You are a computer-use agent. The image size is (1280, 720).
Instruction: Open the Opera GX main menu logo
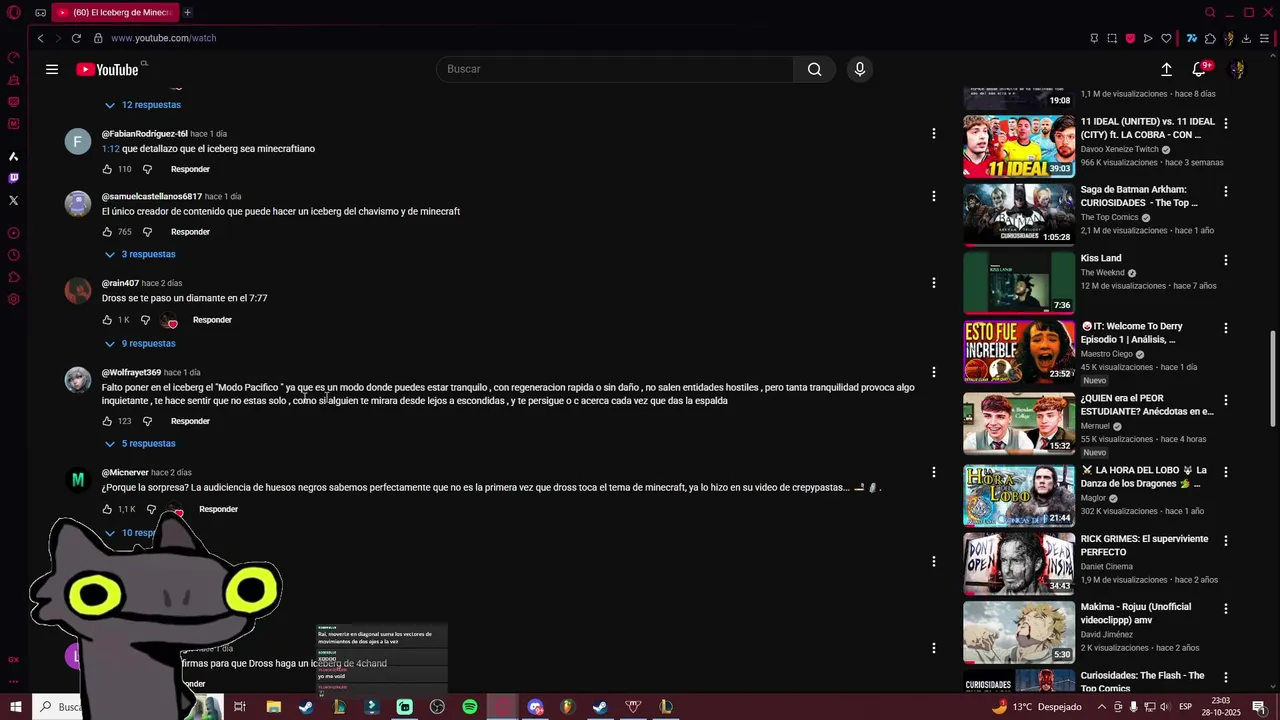click(13, 13)
